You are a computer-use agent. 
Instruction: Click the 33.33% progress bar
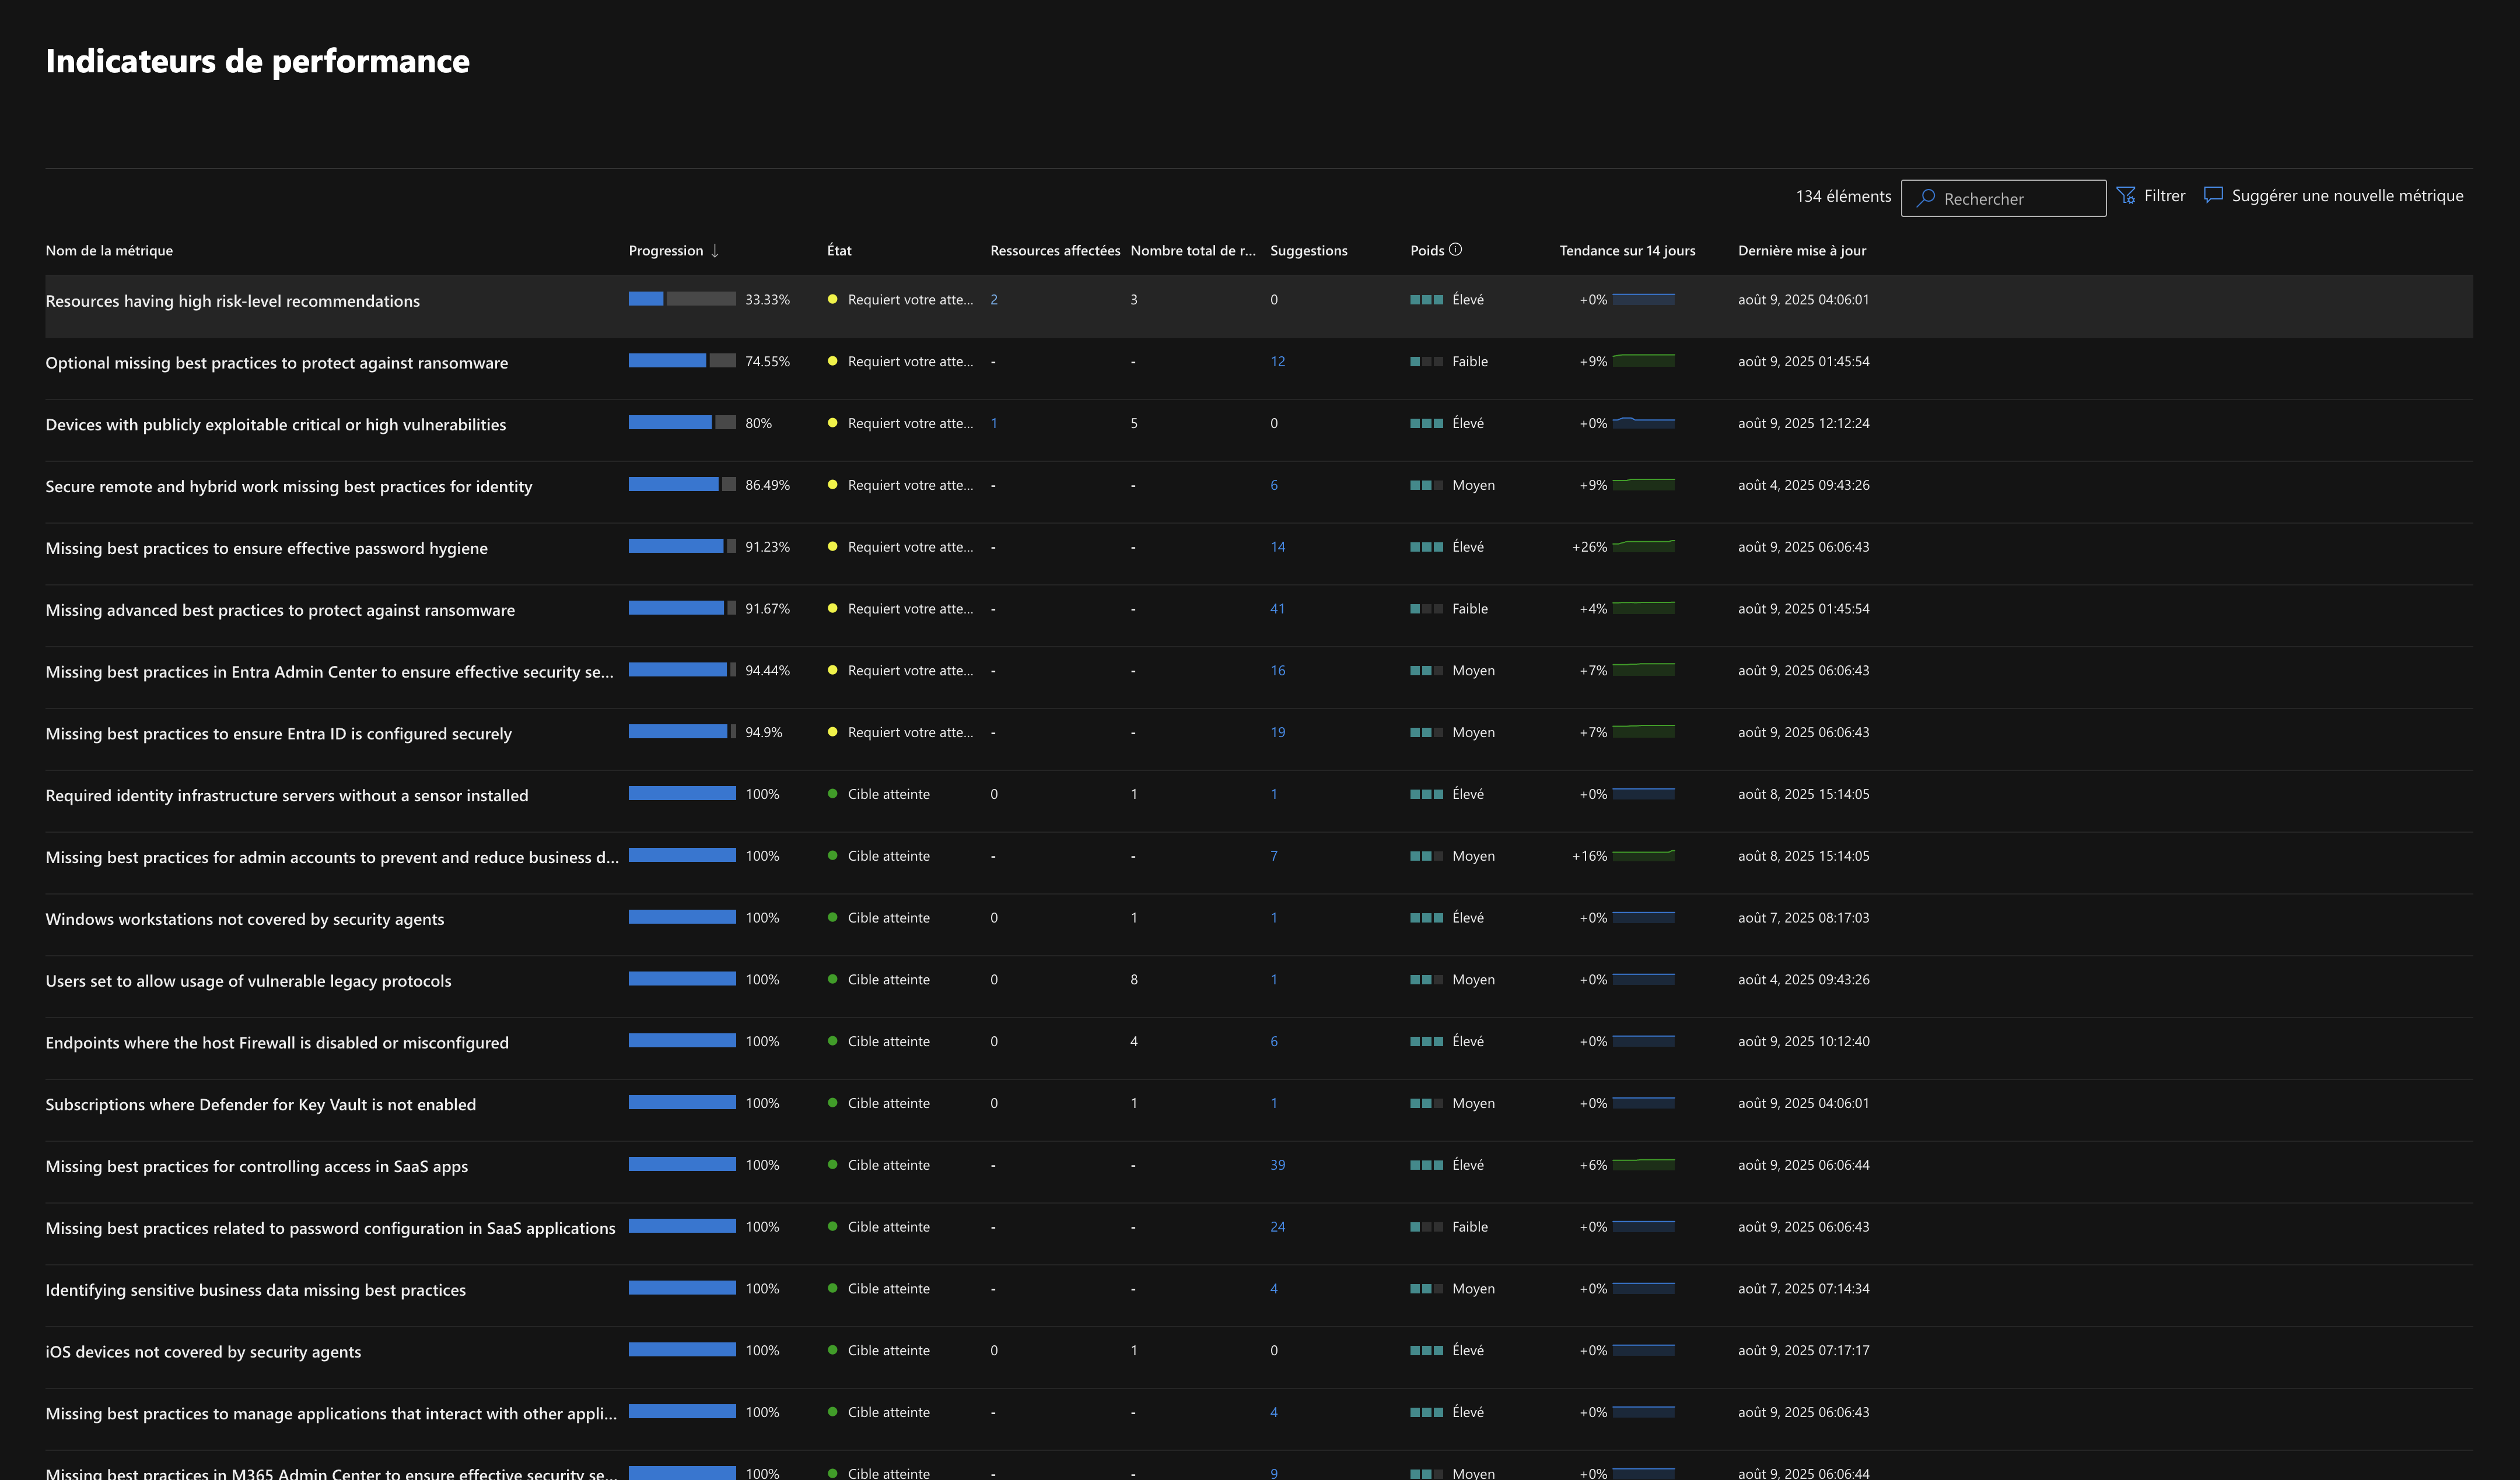(x=682, y=299)
